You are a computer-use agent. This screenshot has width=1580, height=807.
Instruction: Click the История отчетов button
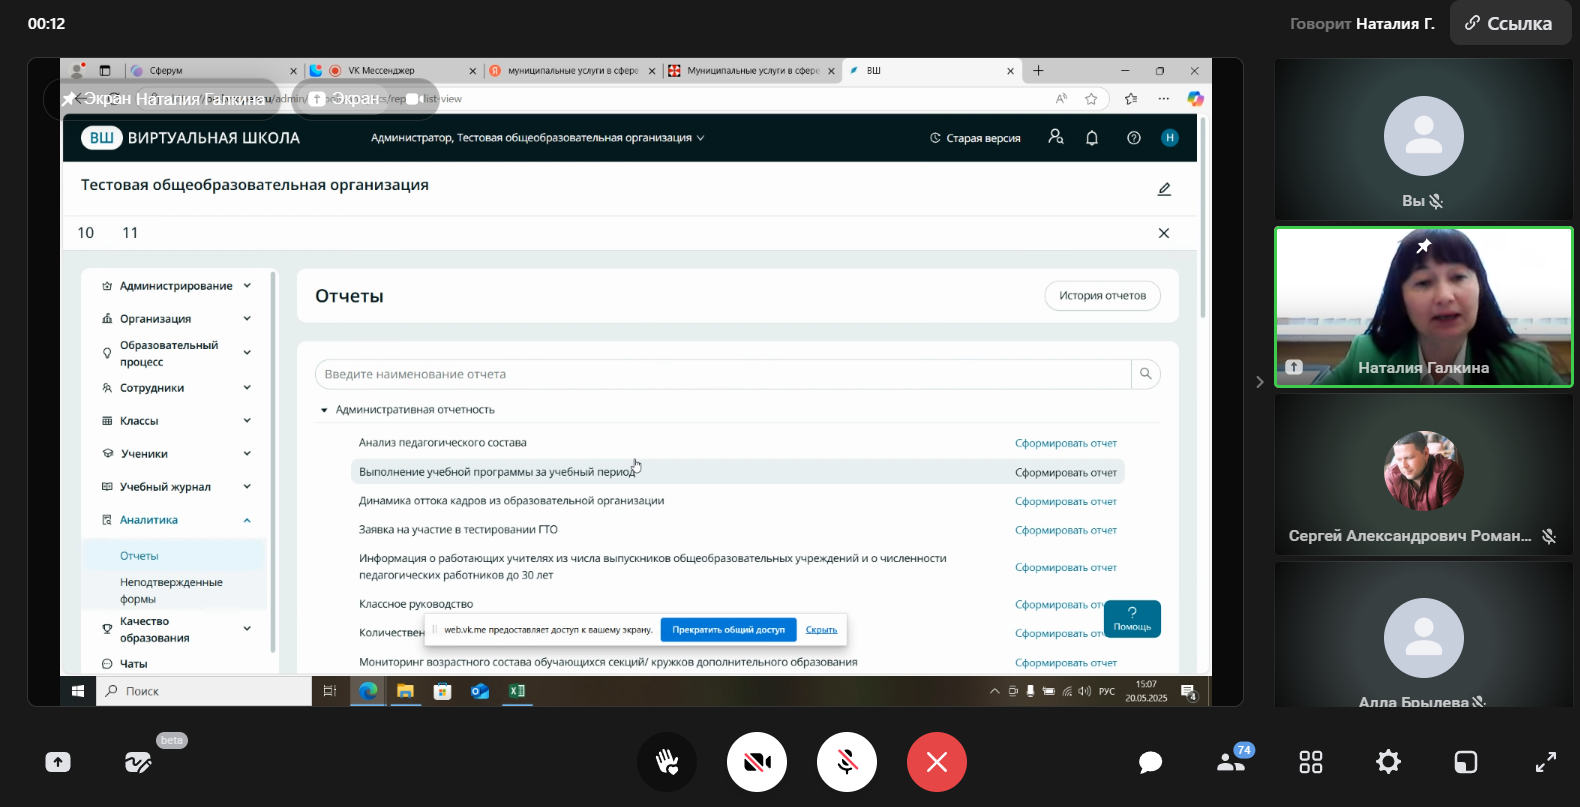(x=1102, y=296)
